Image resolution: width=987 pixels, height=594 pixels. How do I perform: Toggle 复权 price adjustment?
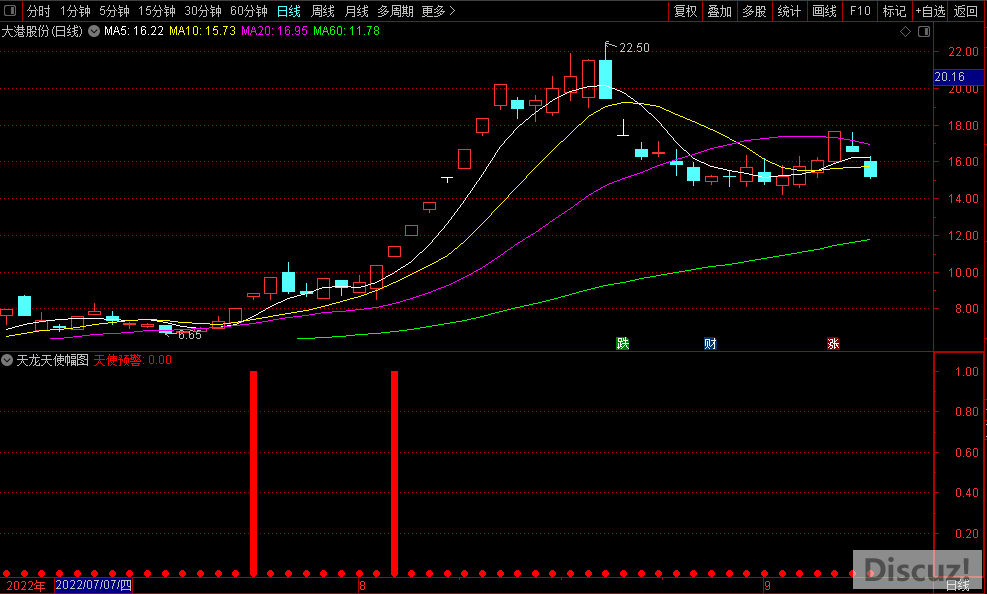[685, 11]
